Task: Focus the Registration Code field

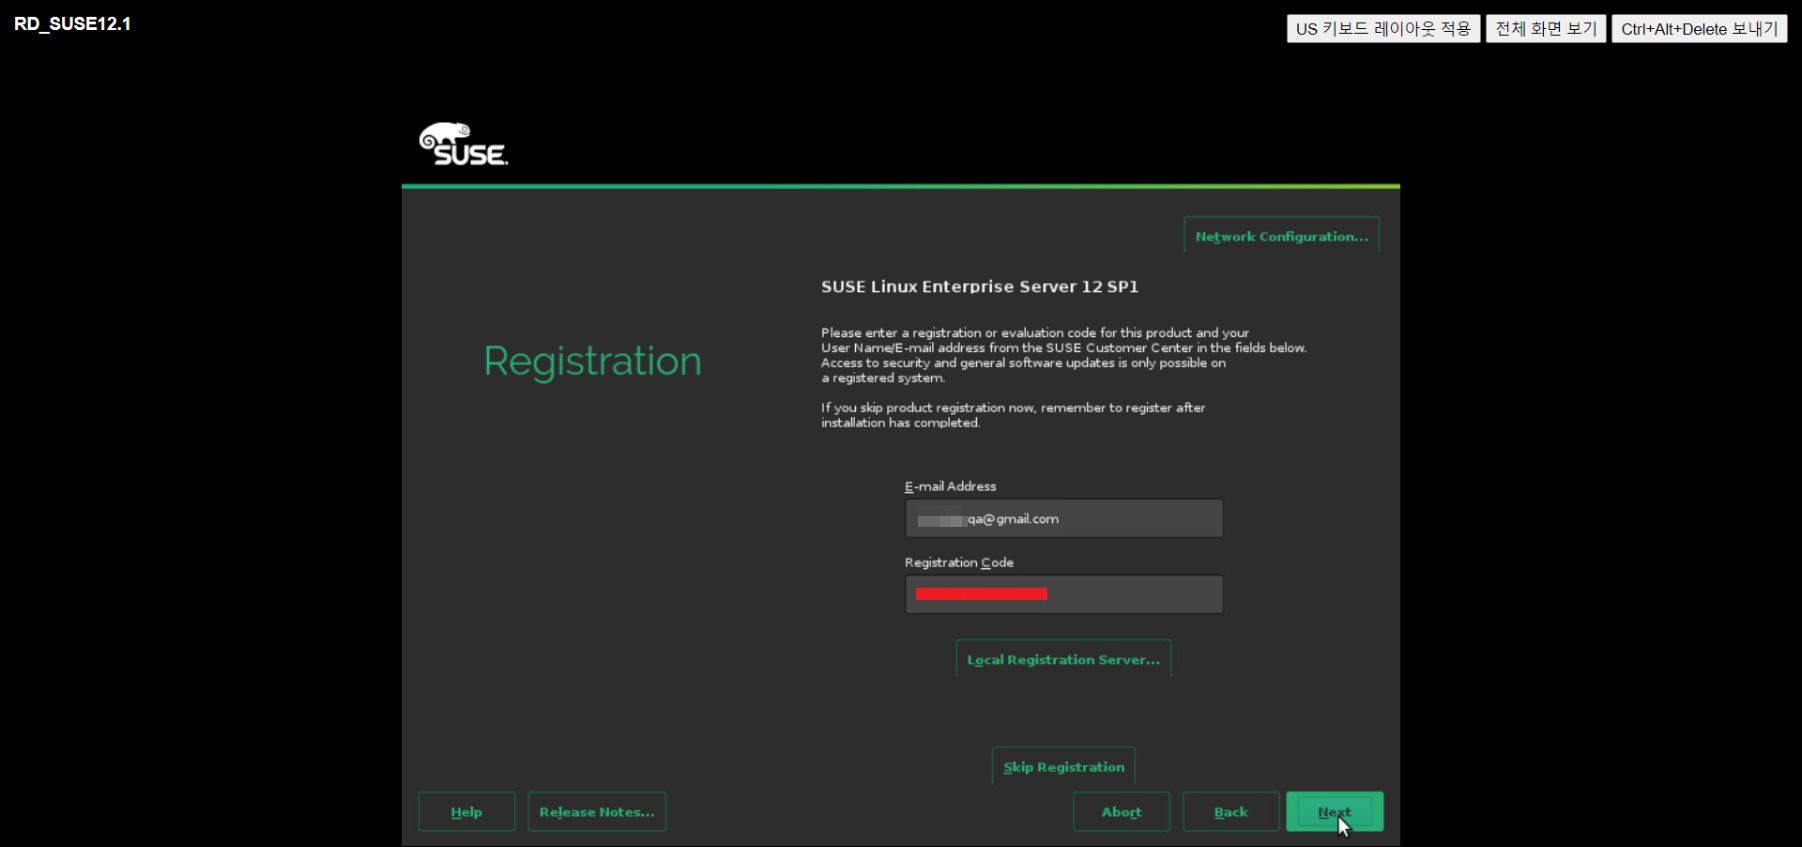Action: pyautogui.click(x=1064, y=594)
